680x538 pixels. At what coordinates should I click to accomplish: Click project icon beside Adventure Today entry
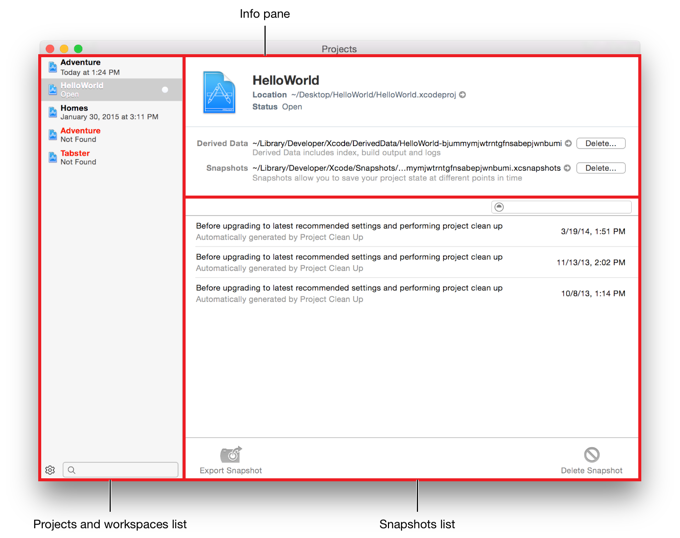click(53, 67)
